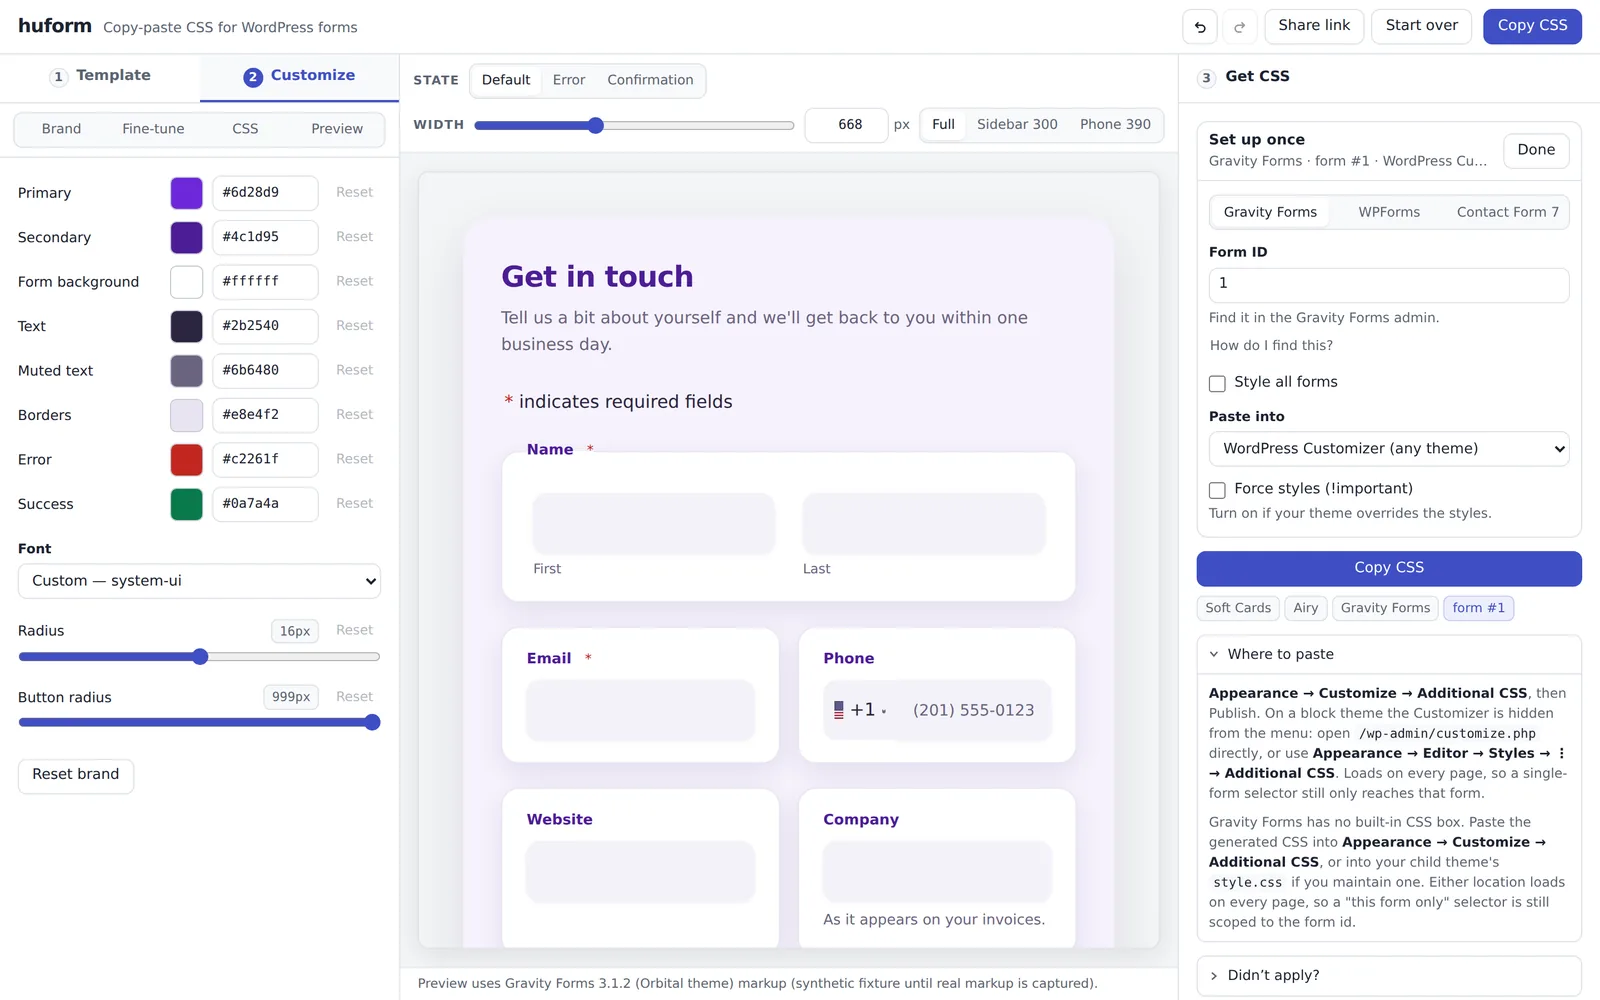Image resolution: width=1600 pixels, height=1000 pixels.
Task: Open the Secondary color swatch
Action: 187,238
